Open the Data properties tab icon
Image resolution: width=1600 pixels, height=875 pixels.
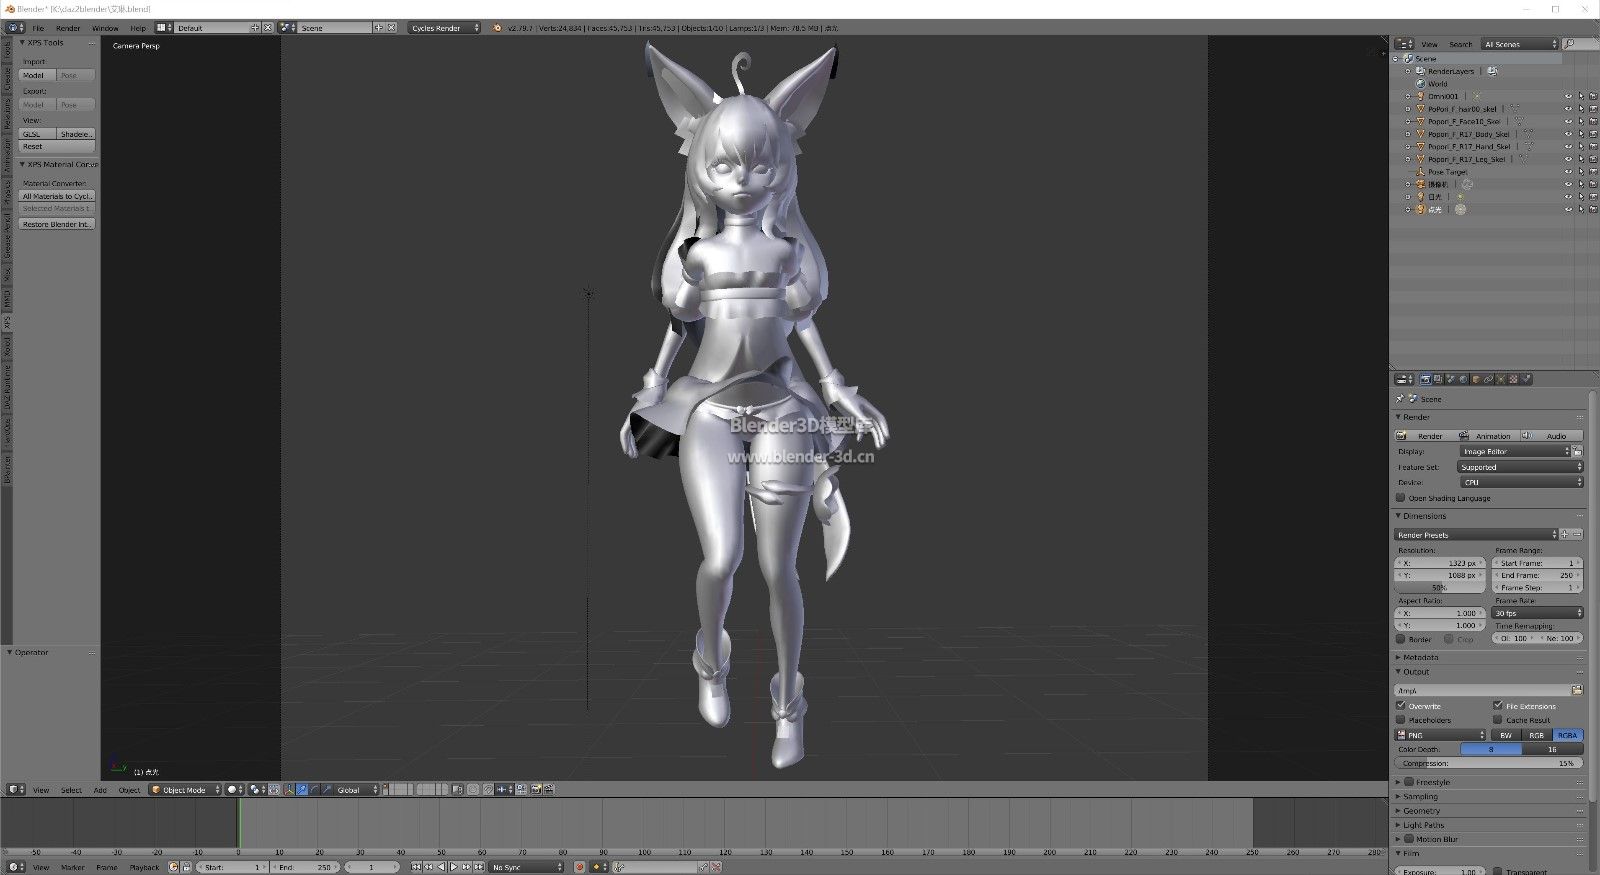tap(1501, 379)
